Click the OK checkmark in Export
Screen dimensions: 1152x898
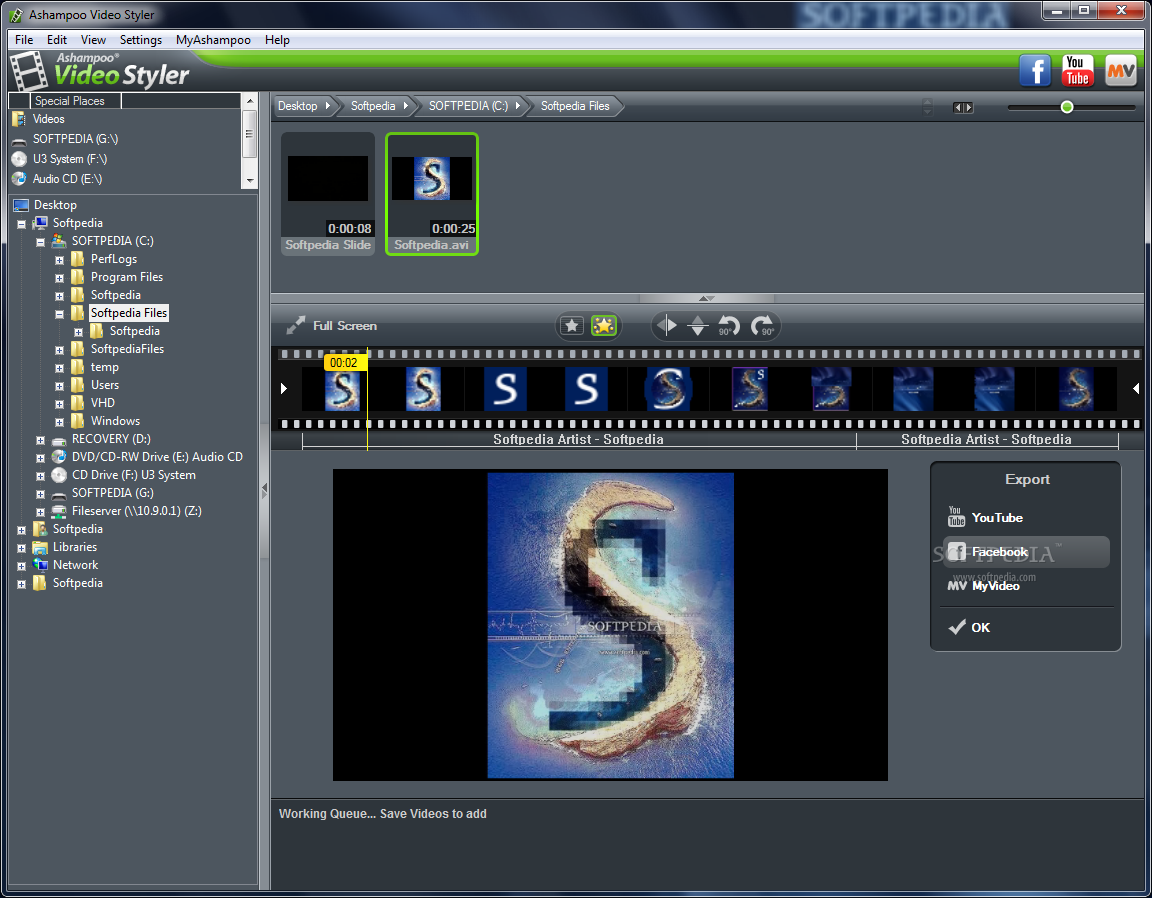pos(957,627)
